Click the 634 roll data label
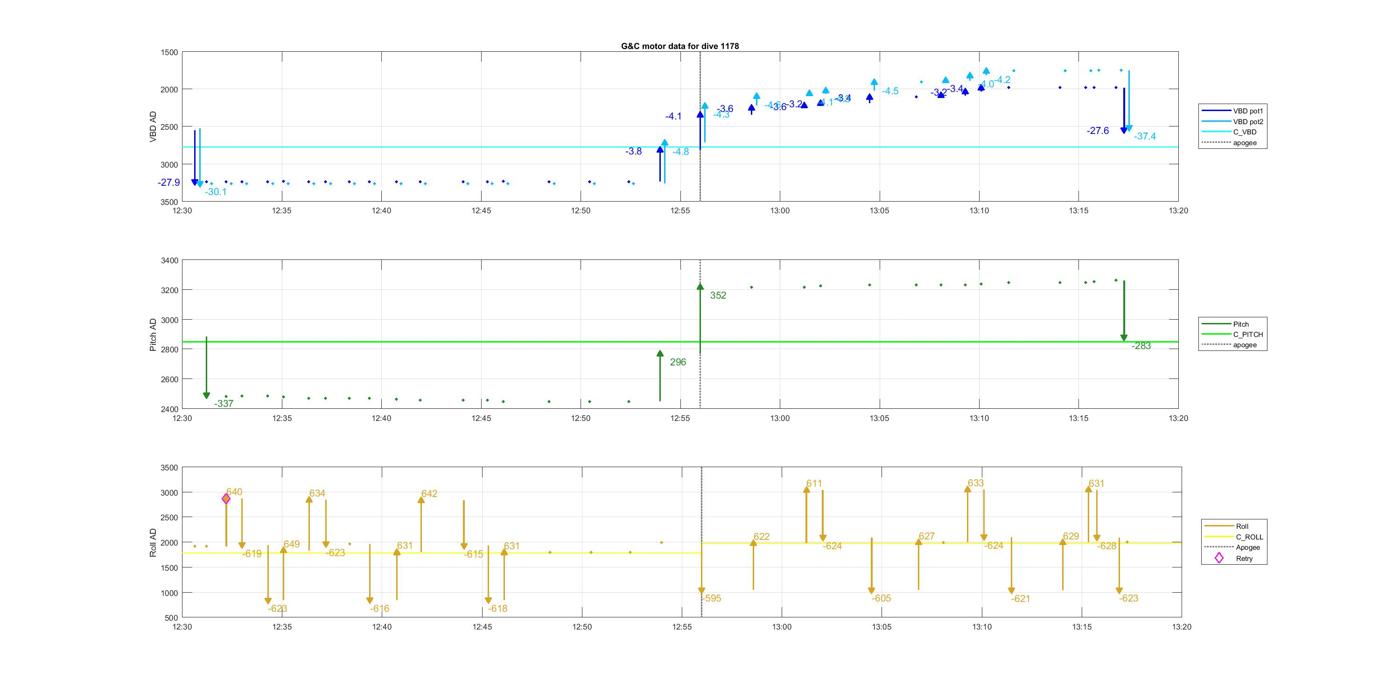This screenshot has width=1400, height=693. (317, 493)
